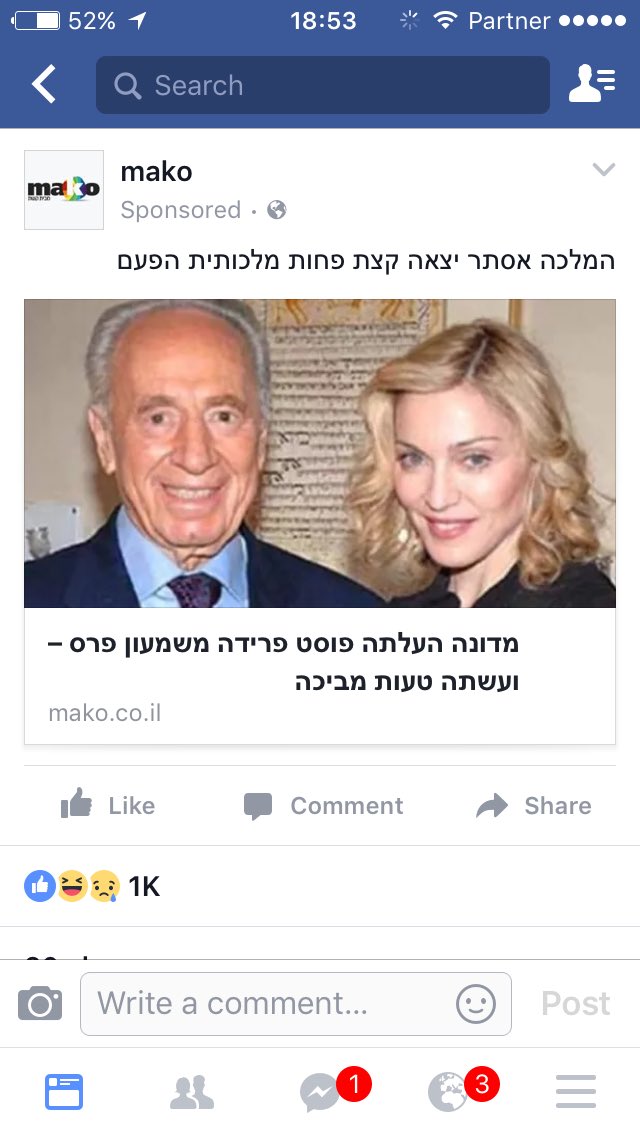View the 1K reactions list
The width and height of the screenshot is (640, 1136).
92,886
